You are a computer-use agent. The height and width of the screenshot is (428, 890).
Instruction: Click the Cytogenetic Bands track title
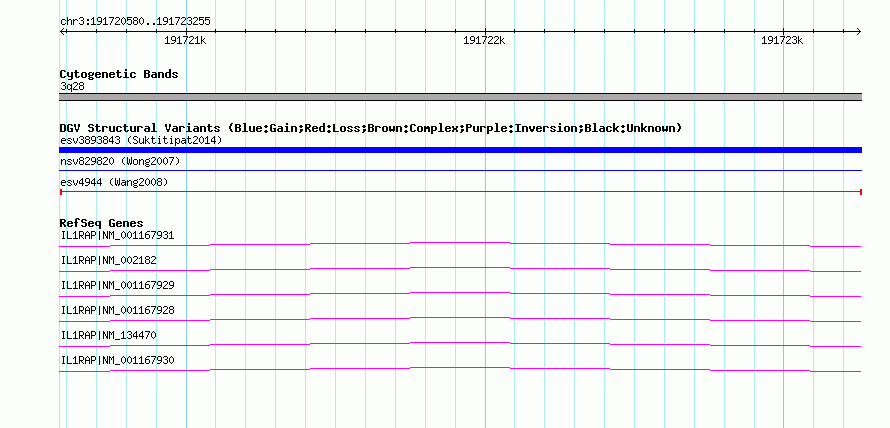119,74
